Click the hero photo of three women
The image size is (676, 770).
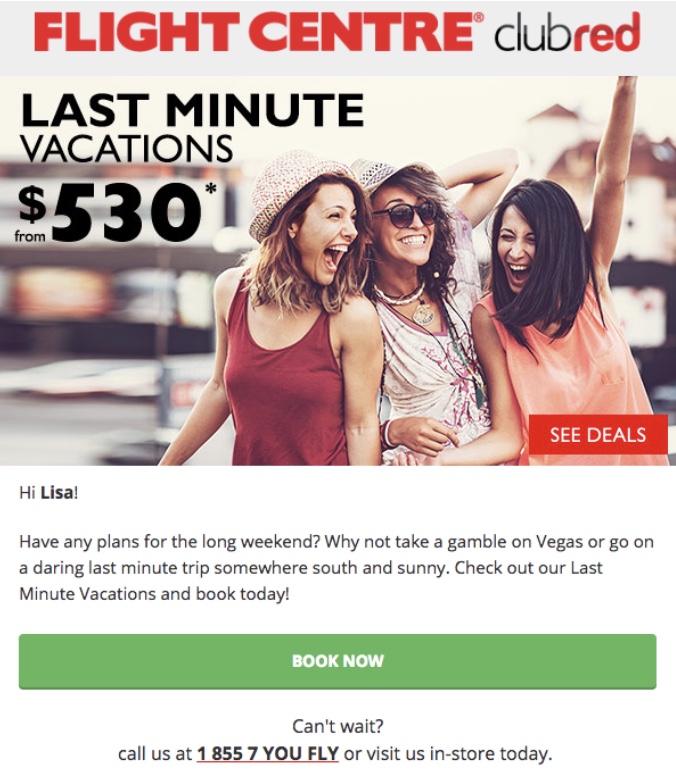(338, 271)
